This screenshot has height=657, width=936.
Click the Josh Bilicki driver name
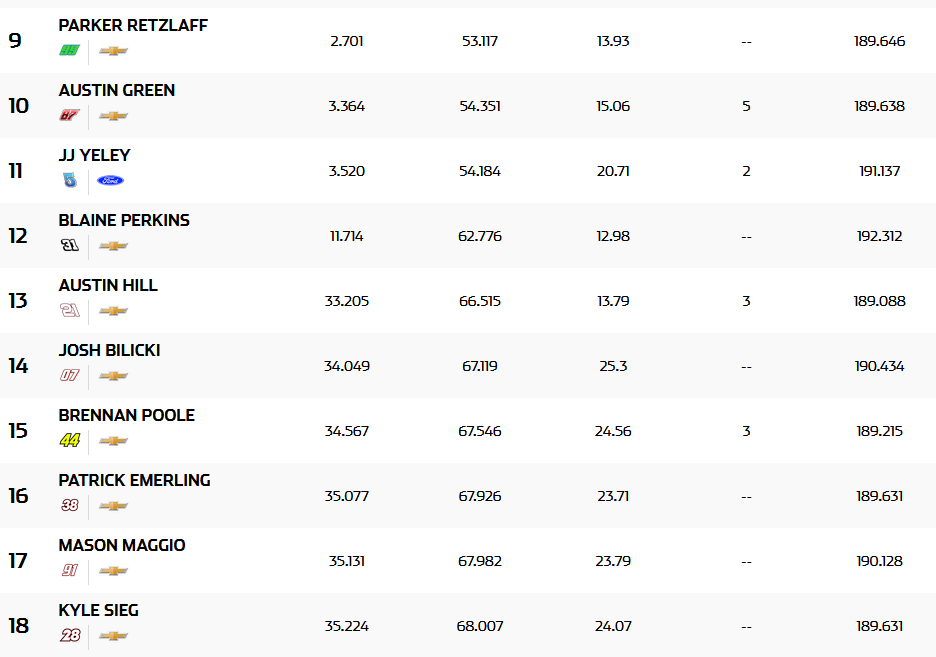point(109,350)
